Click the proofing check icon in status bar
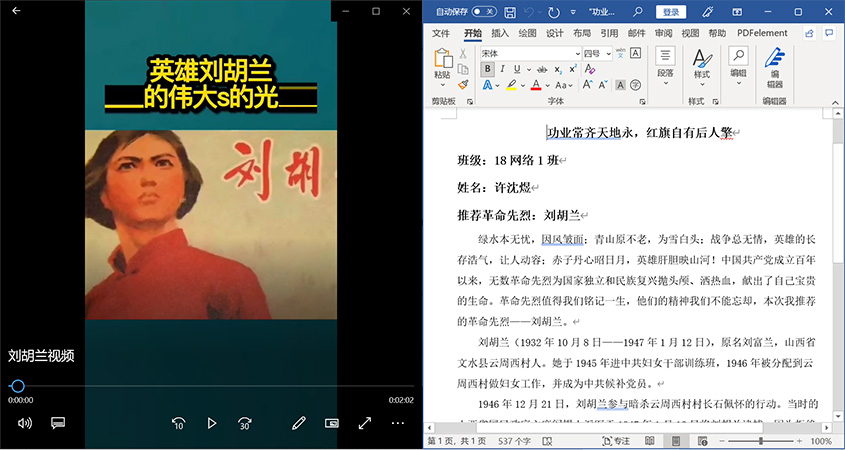 click(x=548, y=441)
